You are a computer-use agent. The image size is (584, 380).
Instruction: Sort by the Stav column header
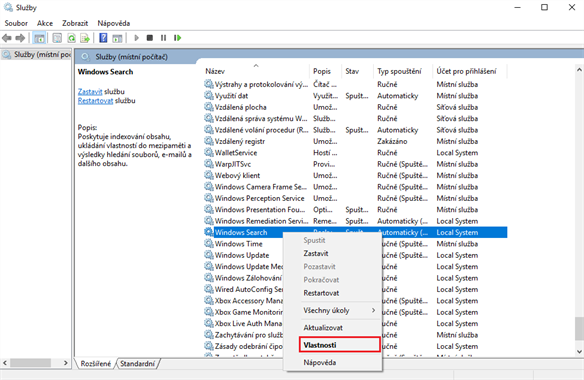(x=357, y=71)
